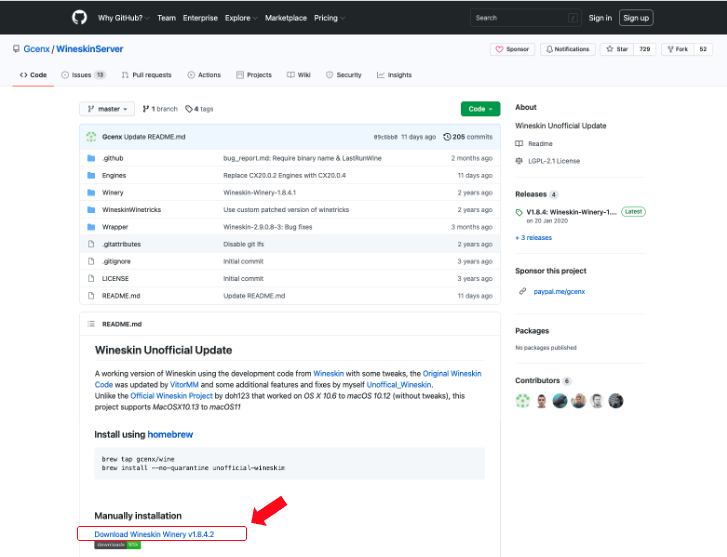View the 729 stargazers count

644,49
